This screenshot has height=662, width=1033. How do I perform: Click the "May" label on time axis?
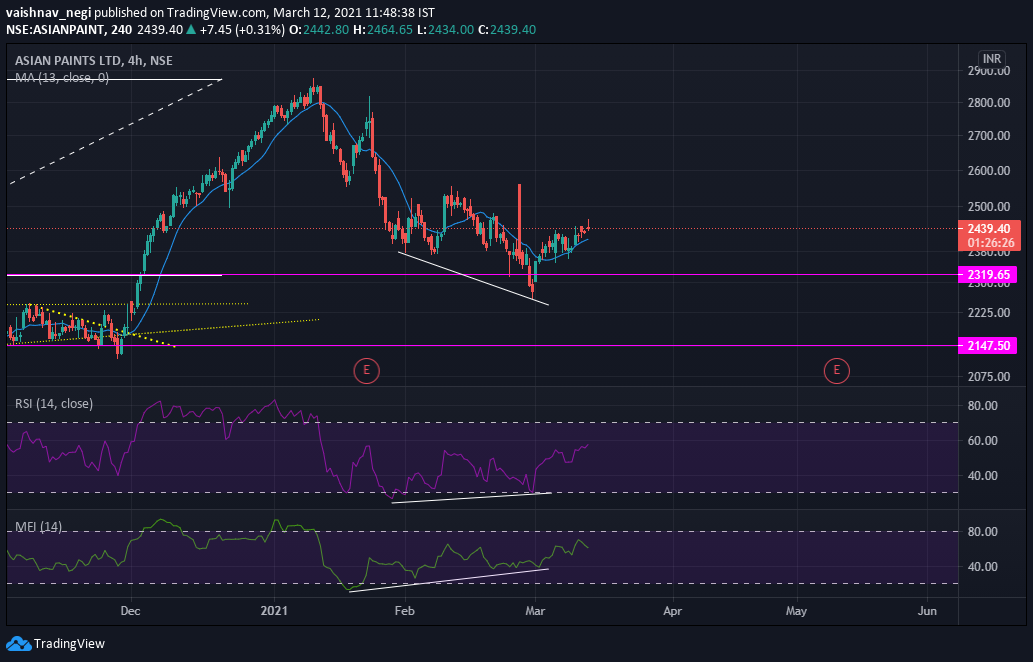[x=796, y=611]
